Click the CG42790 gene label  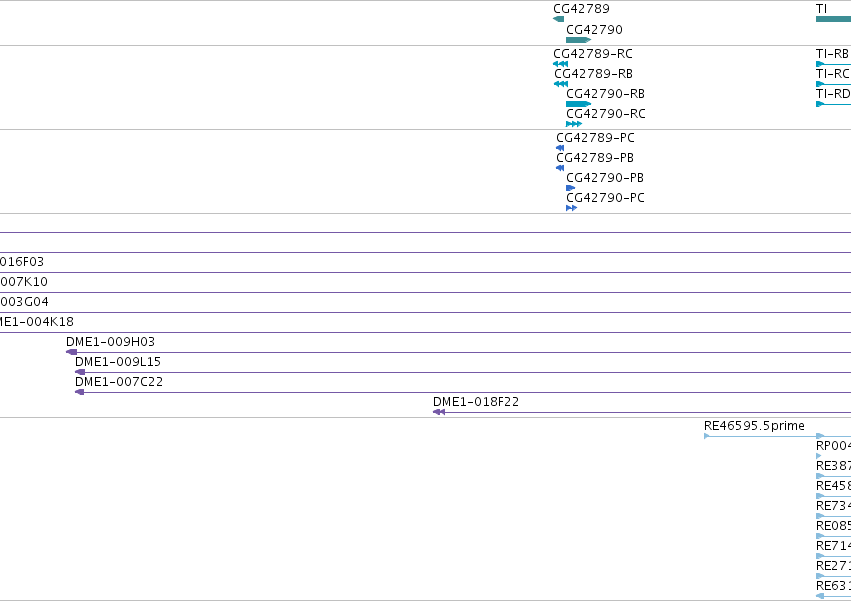[x=594, y=30]
